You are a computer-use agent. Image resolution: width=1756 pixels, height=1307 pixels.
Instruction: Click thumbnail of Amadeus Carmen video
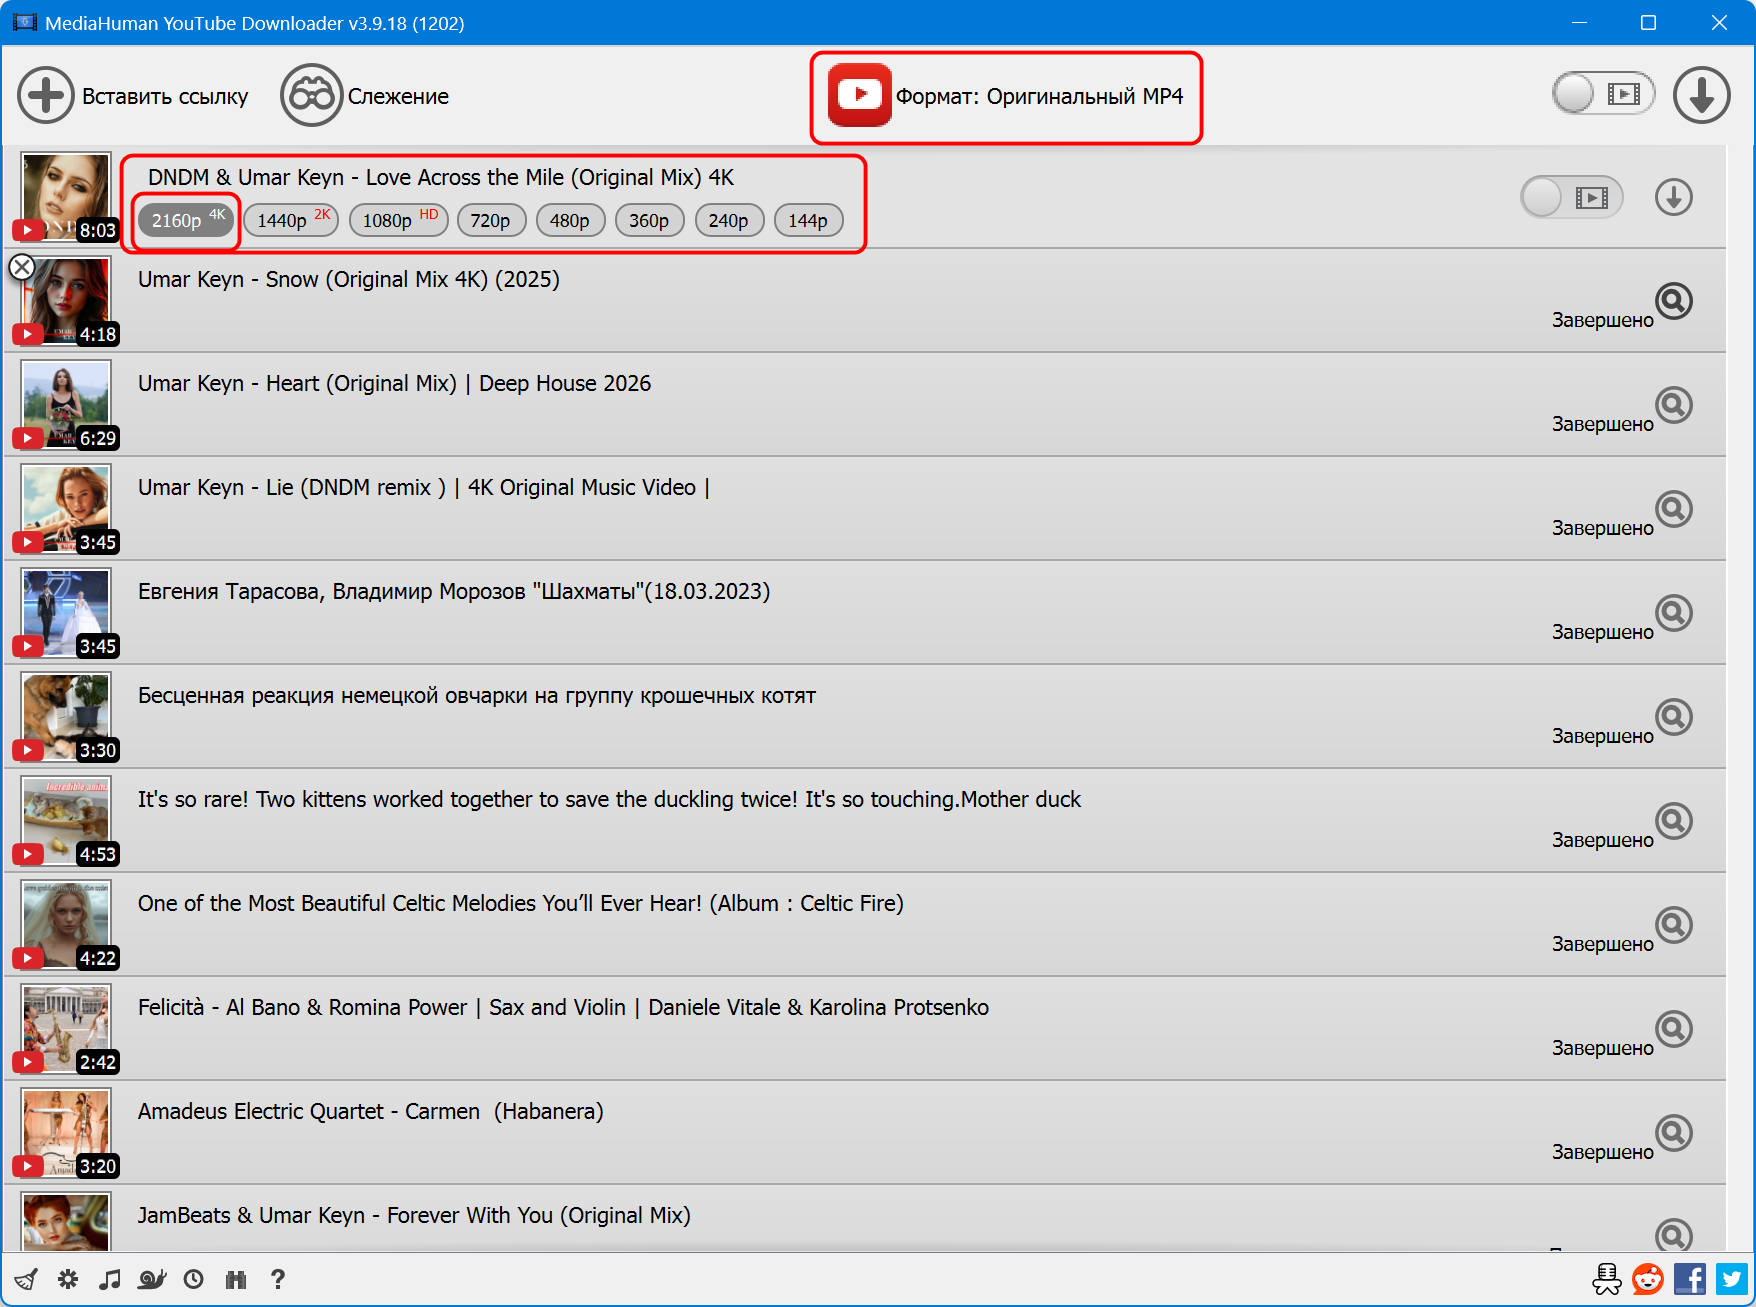click(66, 1133)
